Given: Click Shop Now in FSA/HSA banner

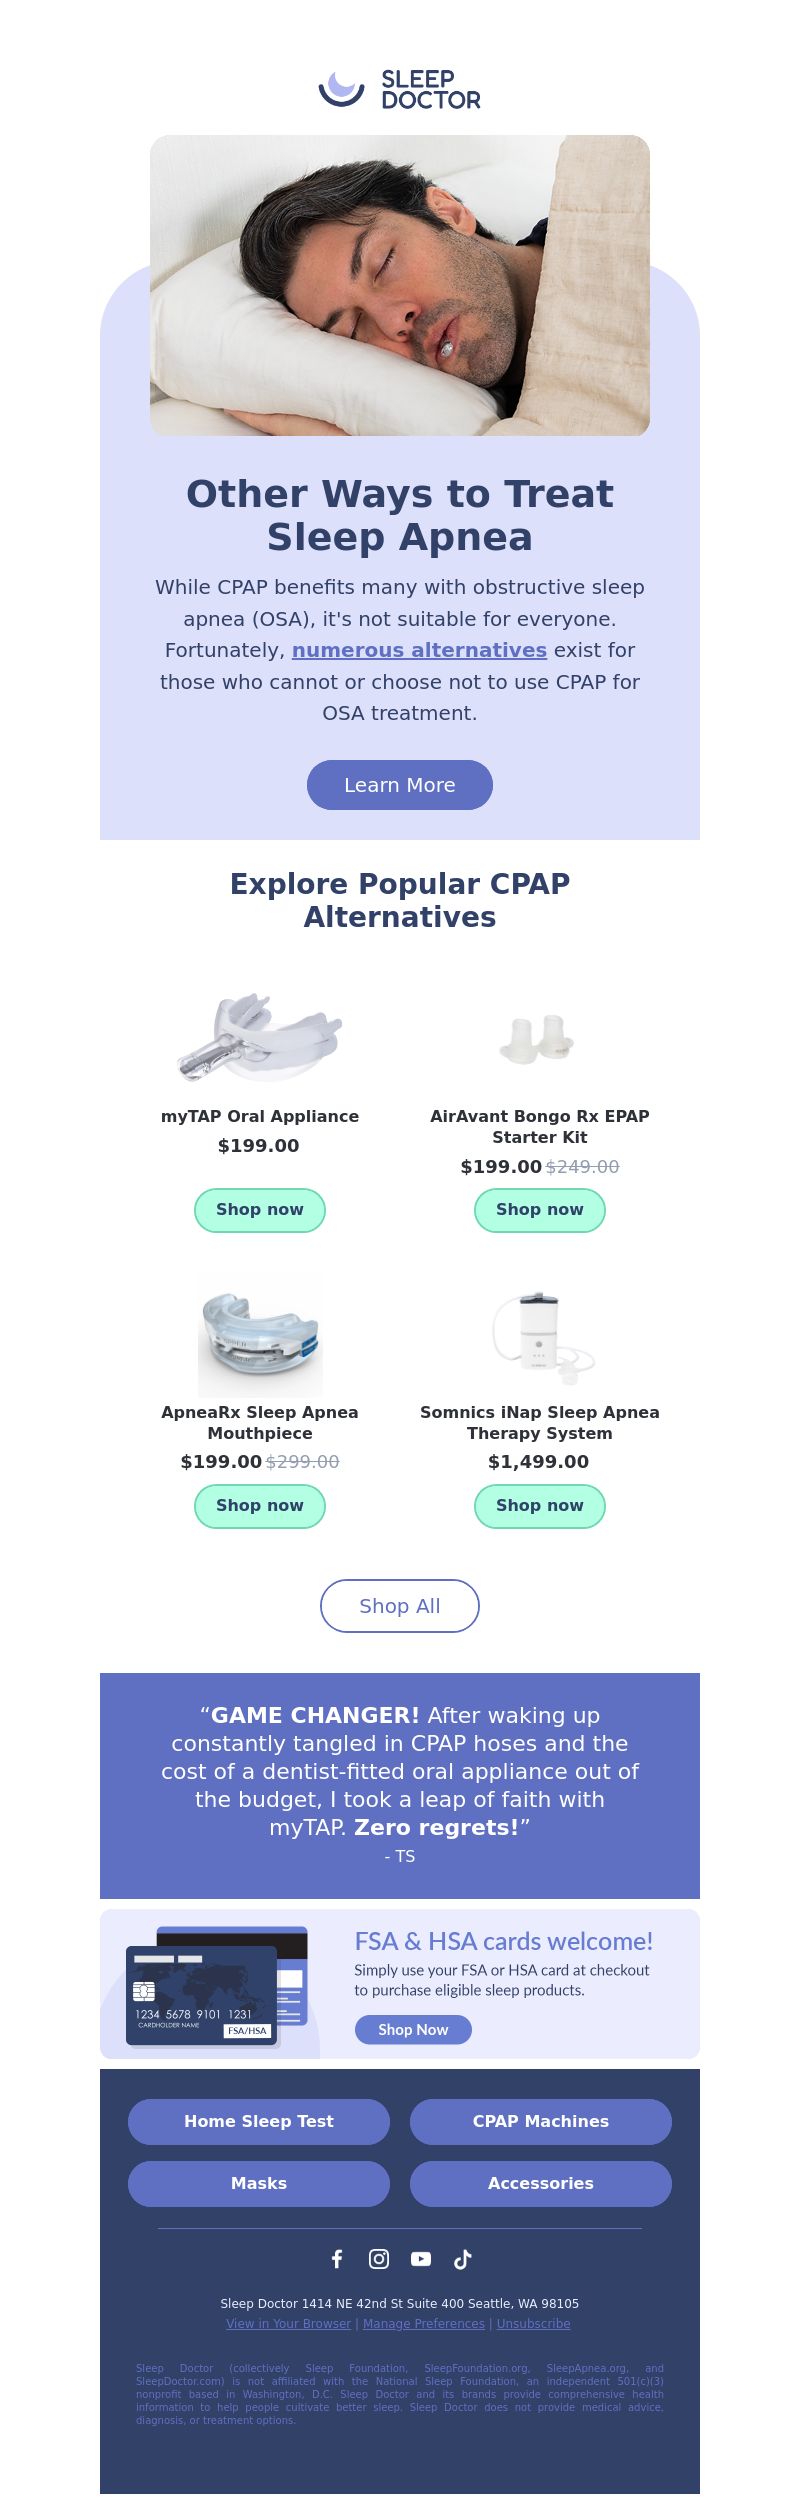Looking at the screenshot, I should click(x=413, y=2029).
